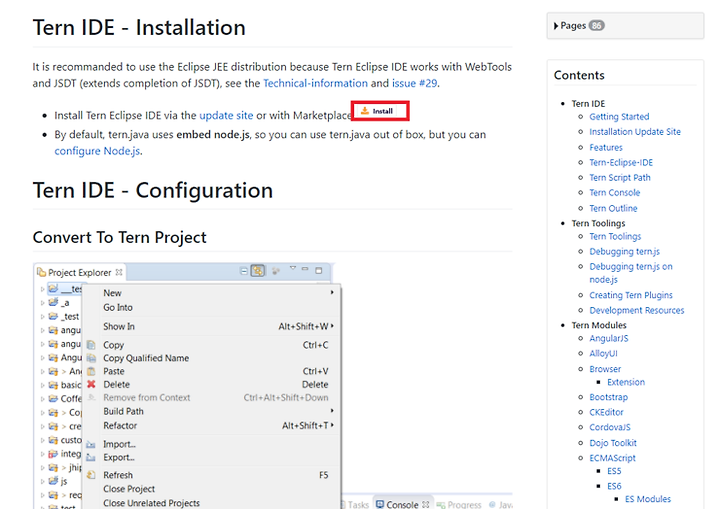Click the js project folder icon
The image size is (720, 509).
[53, 481]
